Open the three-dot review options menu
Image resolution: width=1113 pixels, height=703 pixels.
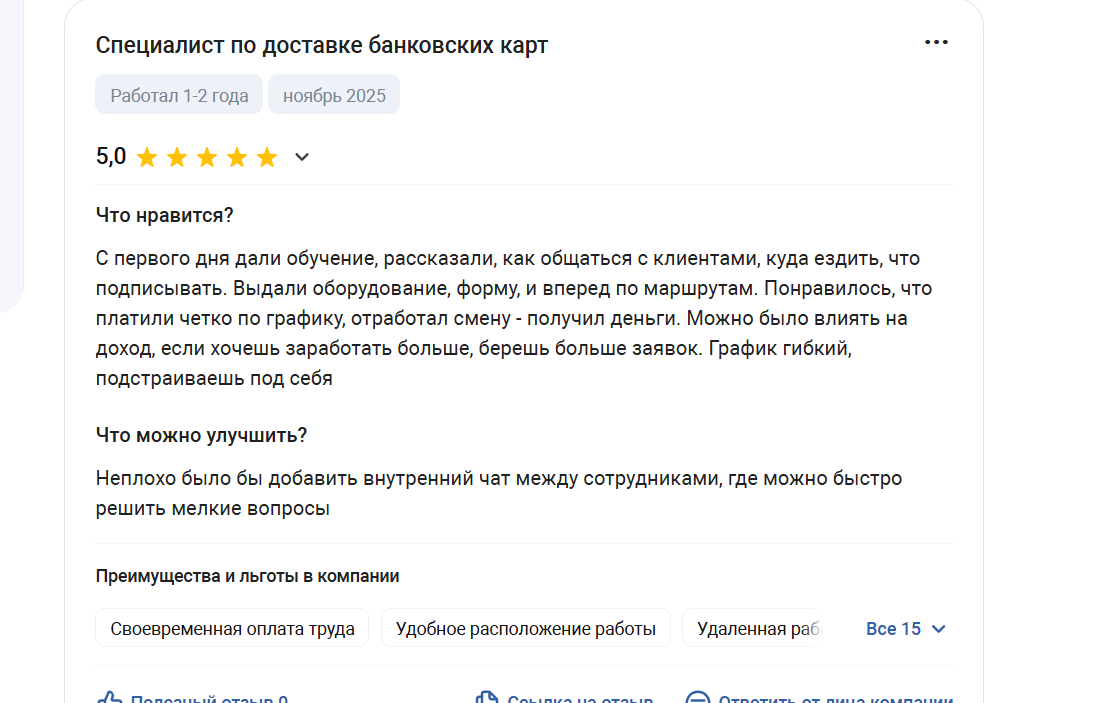(935, 43)
